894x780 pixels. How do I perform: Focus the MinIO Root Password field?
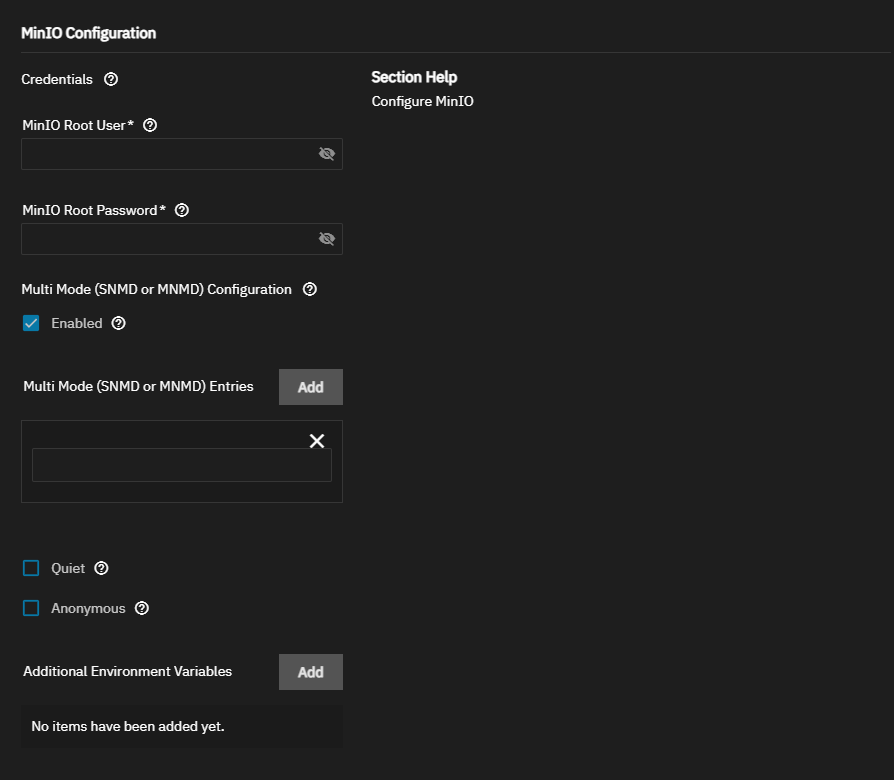tap(182, 239)
